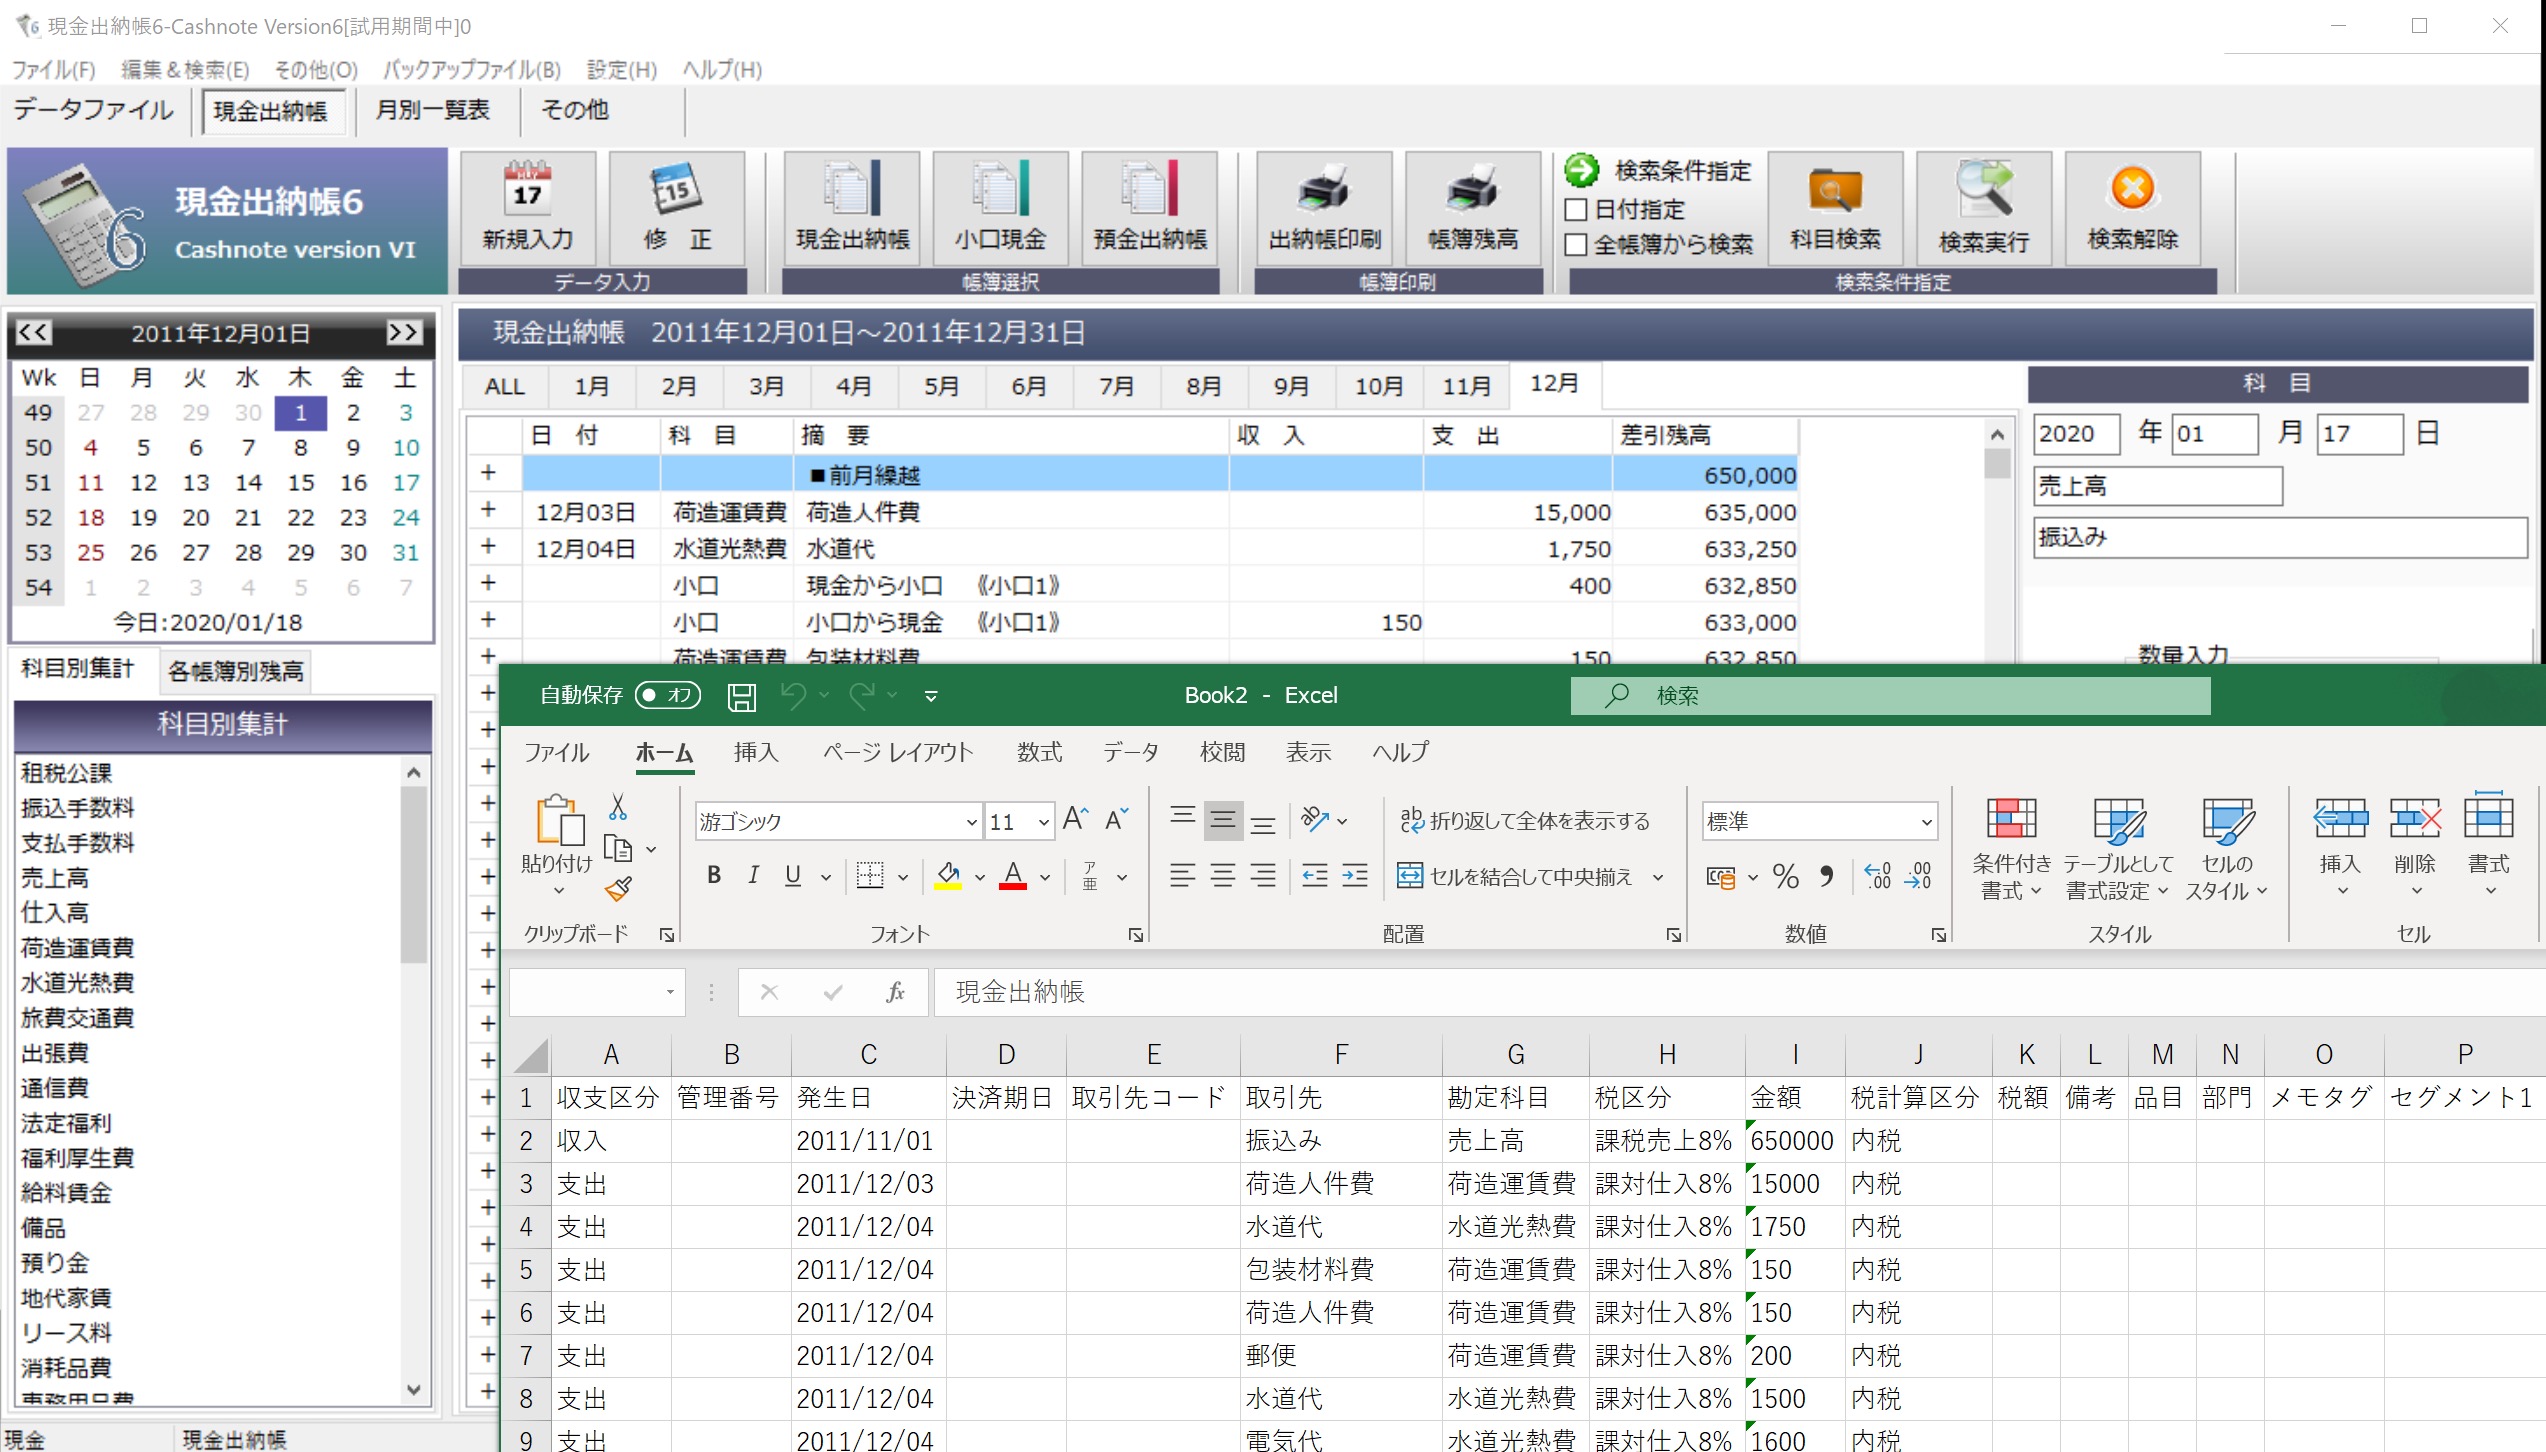Select the 11月 month tab
This screenshot has width=2546, height=1452.
coord(1466,386)
